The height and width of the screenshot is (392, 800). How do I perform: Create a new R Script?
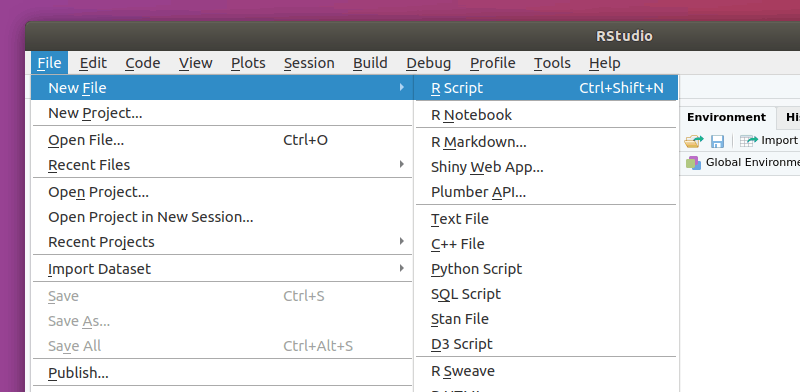(546, 88)
